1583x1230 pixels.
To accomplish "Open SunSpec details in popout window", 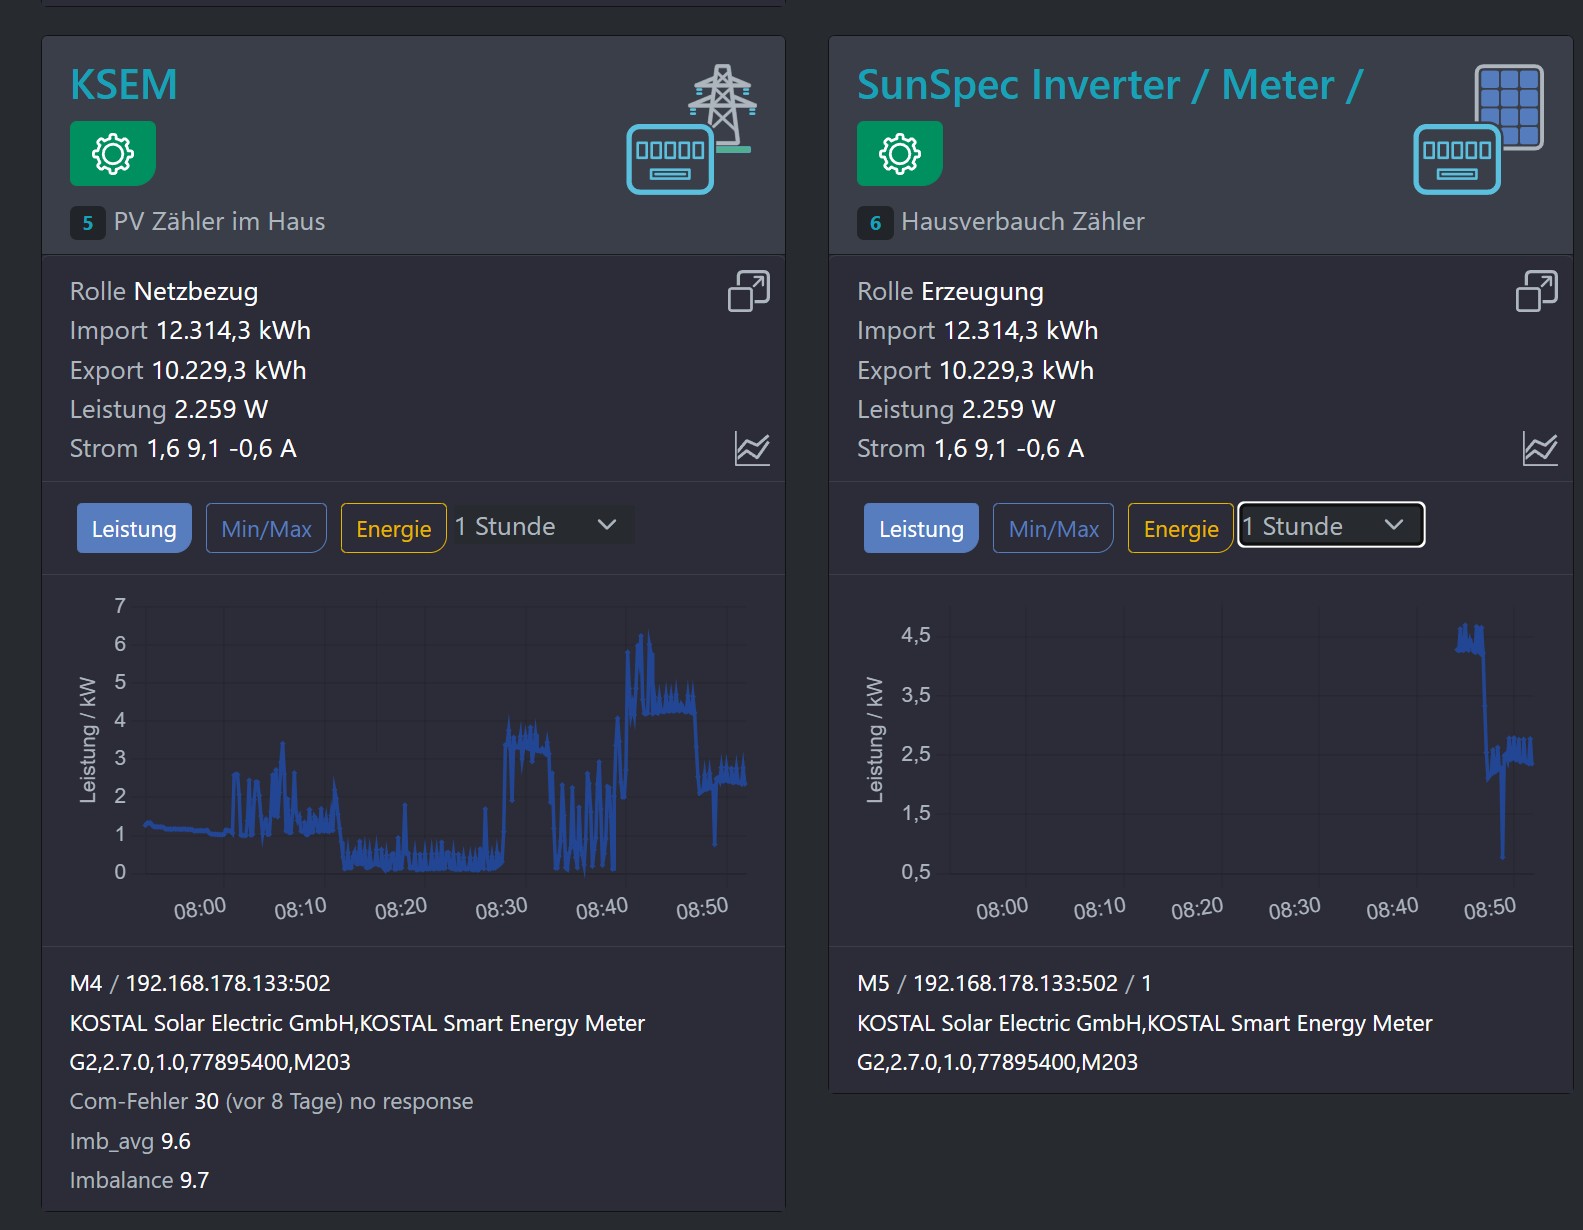I will 1536,291.
